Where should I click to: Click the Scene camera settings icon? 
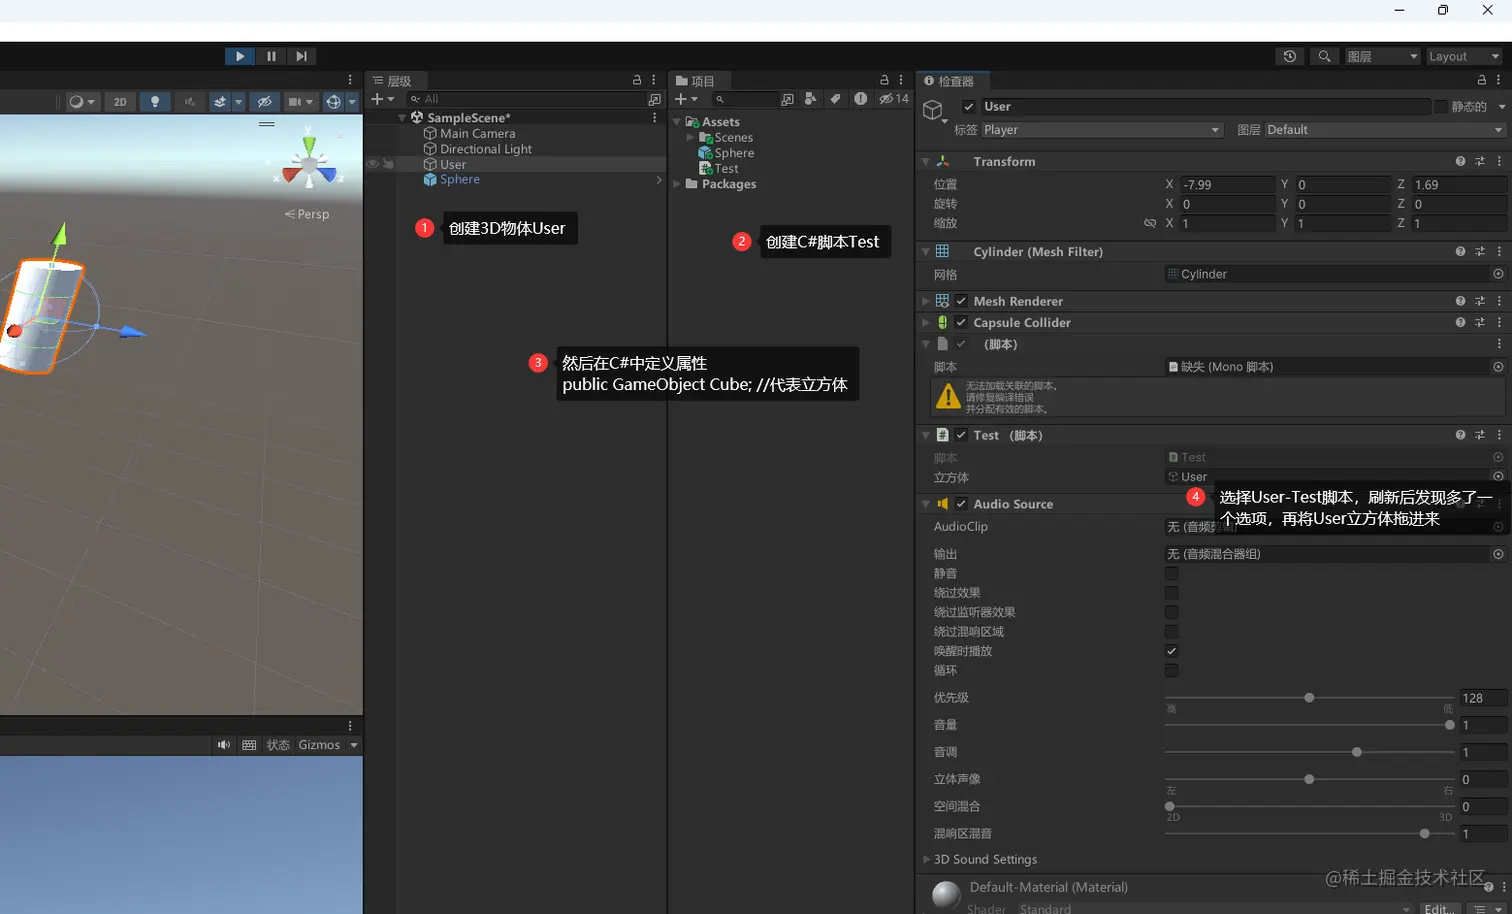[295, 101]
